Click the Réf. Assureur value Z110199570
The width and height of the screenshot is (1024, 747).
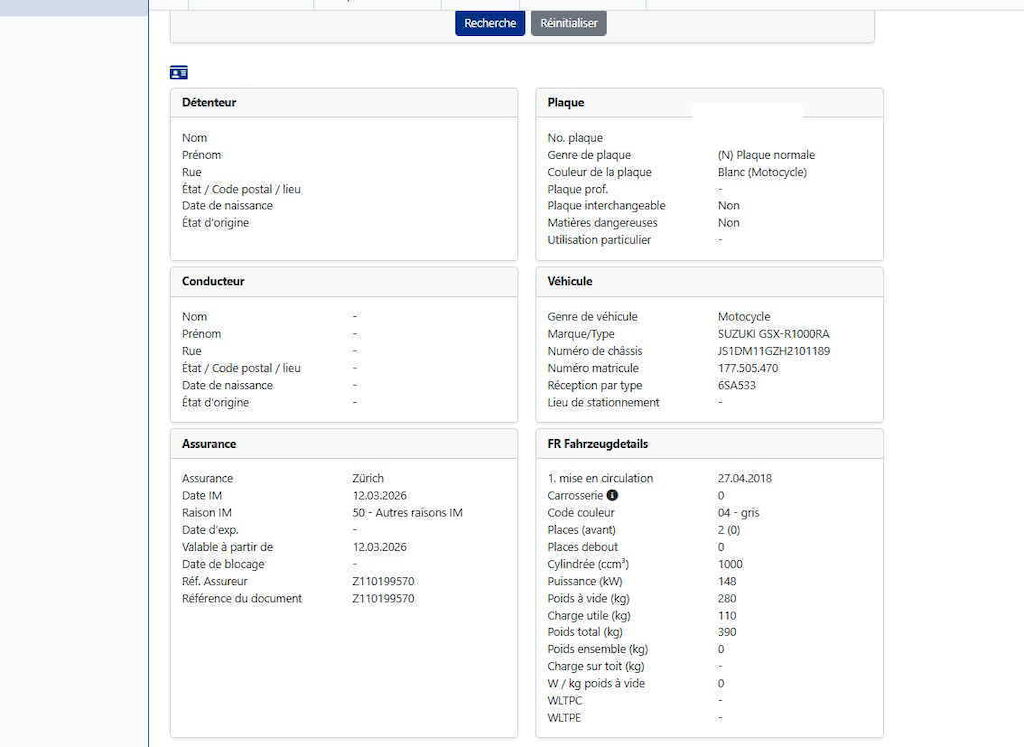pyautogui.click(x=383, y=581)
